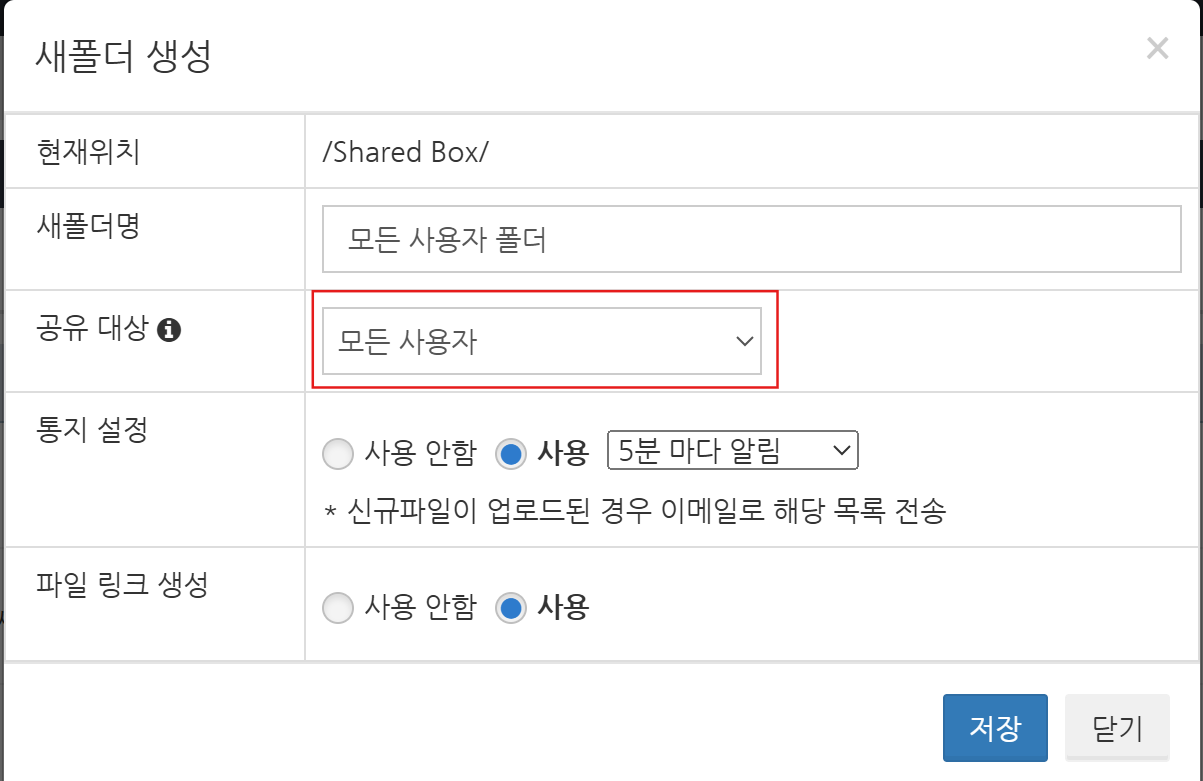Screen dimensions: 1203x781
Task: Click the 파일 링크 생성 row label
Action: tap(121, 584)
